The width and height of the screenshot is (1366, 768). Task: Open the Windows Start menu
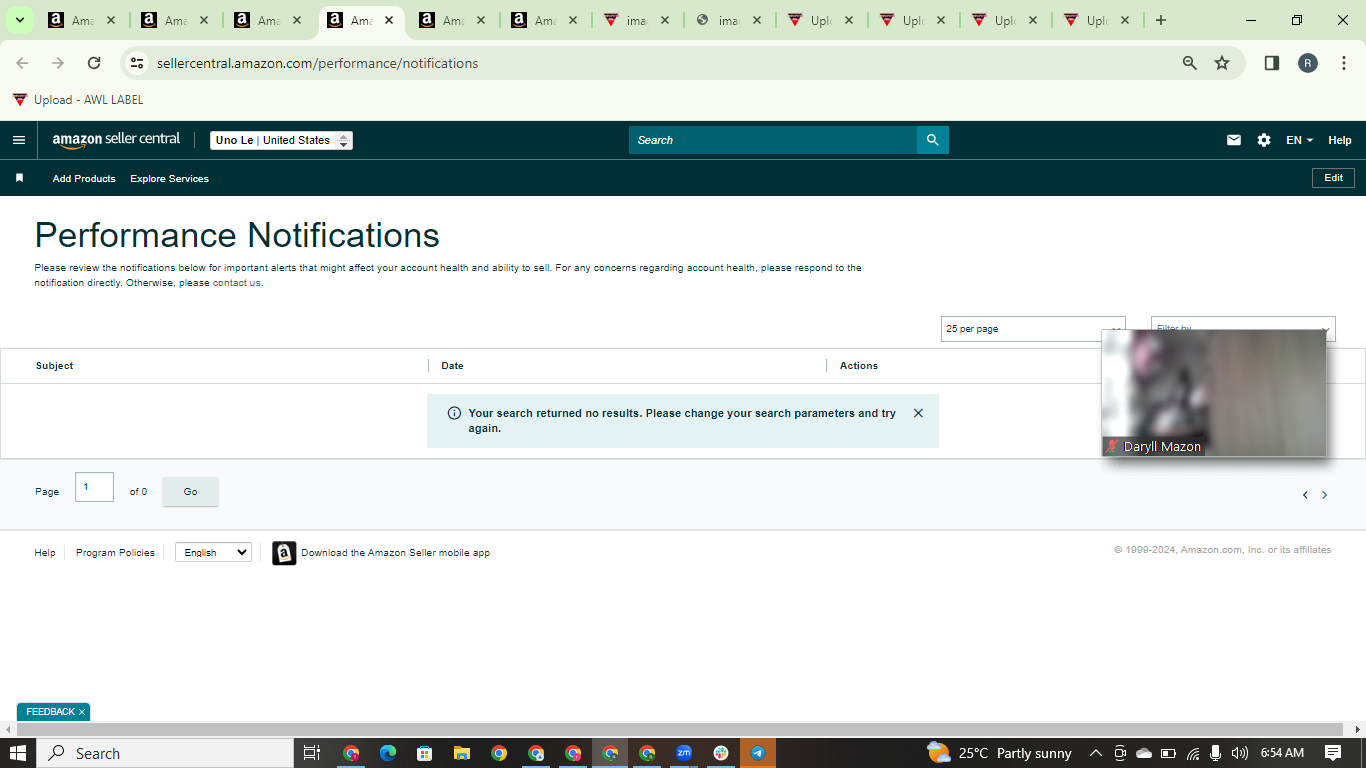[x=17, y=753]
